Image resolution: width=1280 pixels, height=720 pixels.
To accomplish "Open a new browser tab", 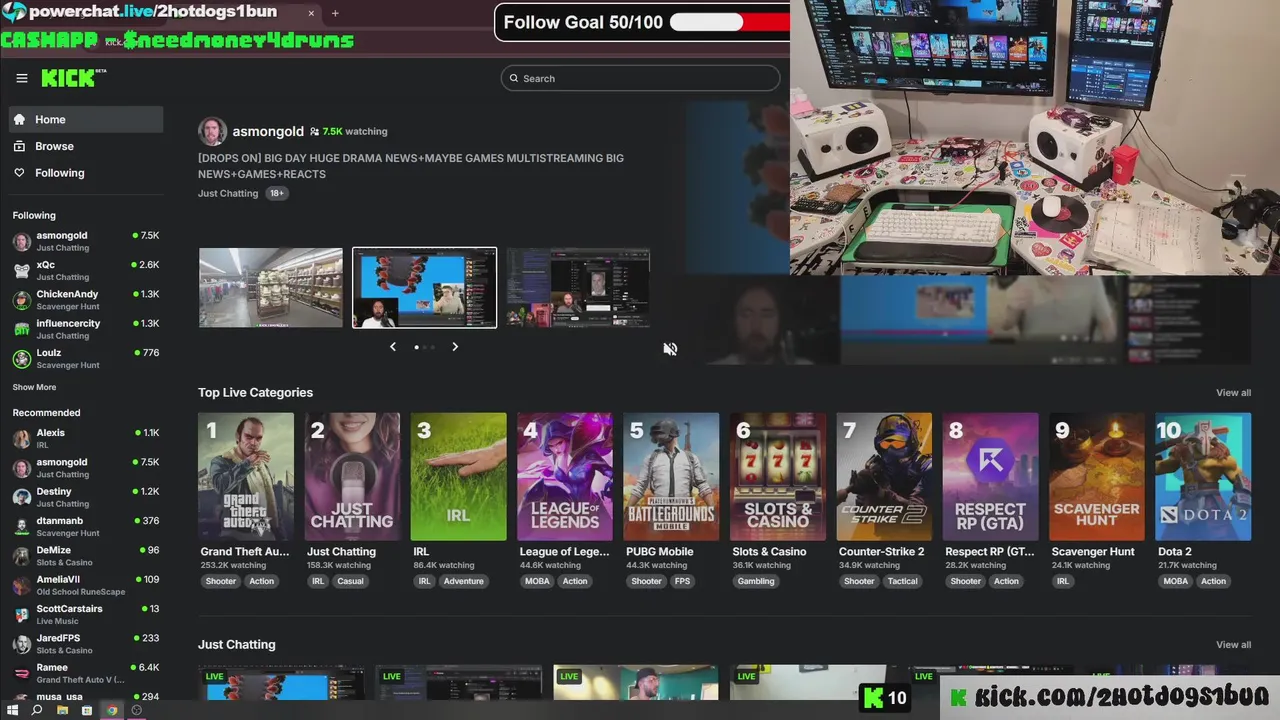I will pos(335,13).
